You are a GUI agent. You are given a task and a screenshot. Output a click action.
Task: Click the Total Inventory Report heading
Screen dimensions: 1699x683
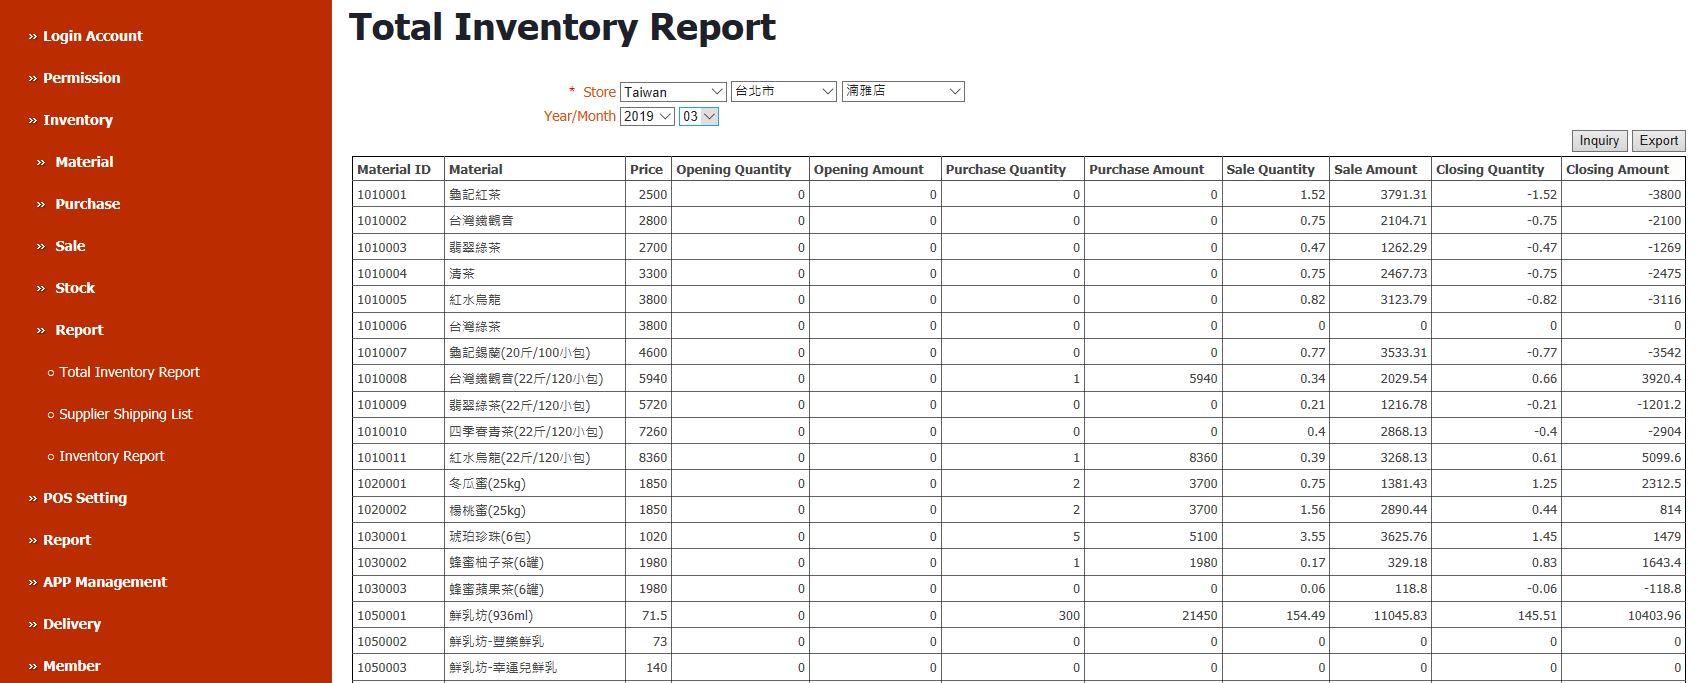click(x=562, y=28)
